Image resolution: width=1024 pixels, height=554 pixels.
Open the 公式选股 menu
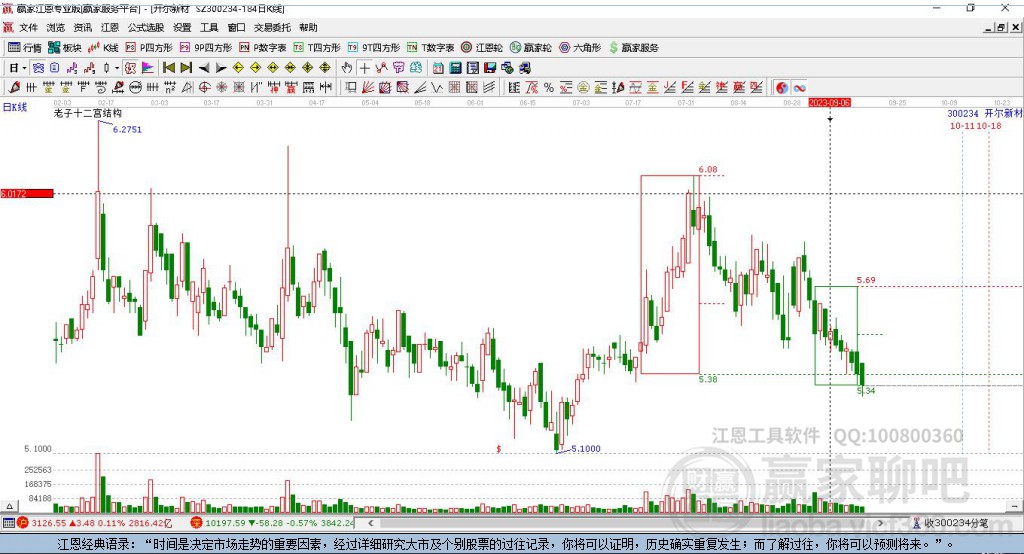pos(146,27)
